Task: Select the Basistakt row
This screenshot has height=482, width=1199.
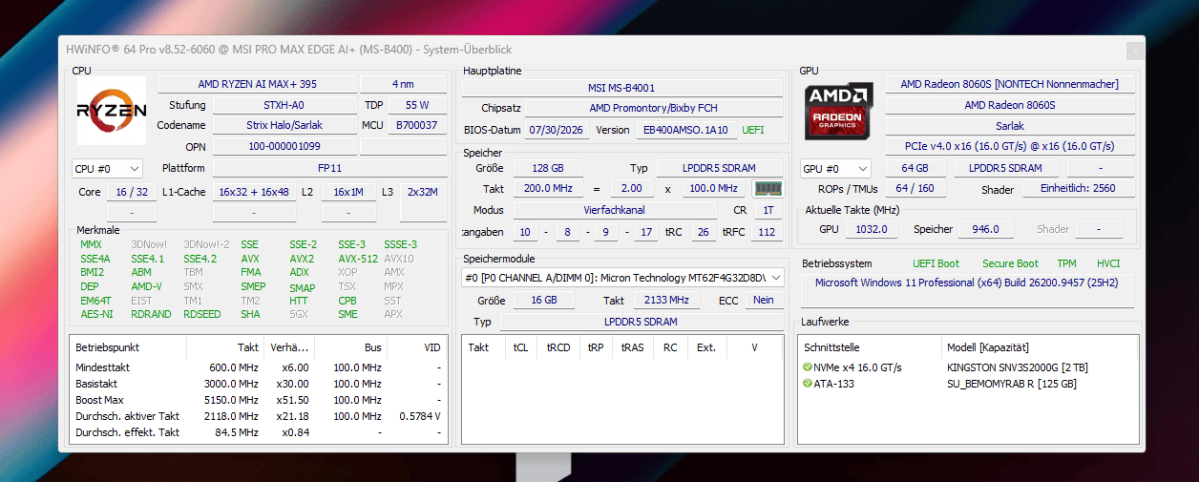Action: click(x=258, y=384)
